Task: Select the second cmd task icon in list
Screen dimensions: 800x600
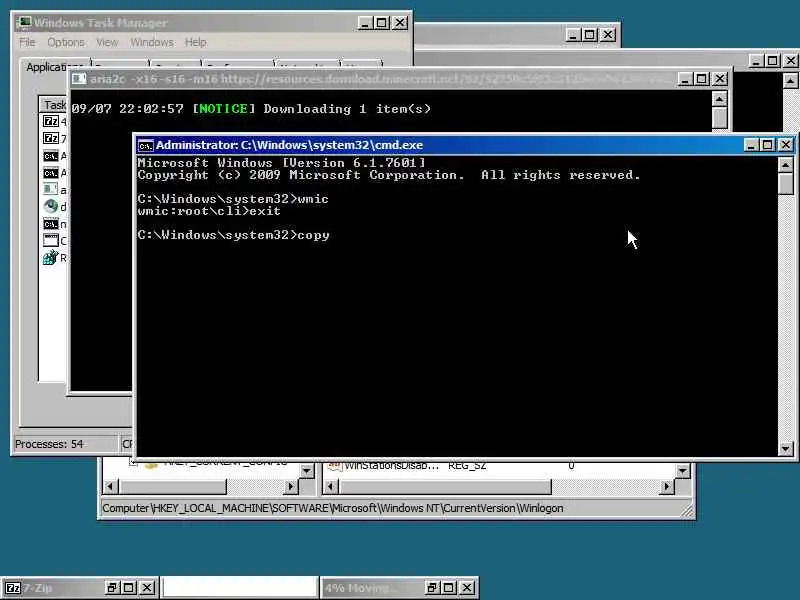Action: tap(51, 173)
